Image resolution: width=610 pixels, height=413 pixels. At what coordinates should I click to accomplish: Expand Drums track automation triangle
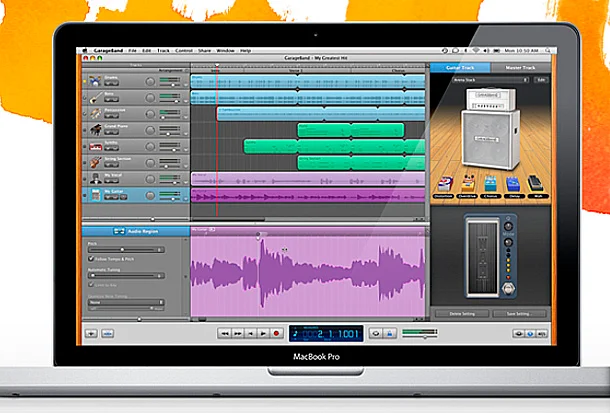point(186,85)
